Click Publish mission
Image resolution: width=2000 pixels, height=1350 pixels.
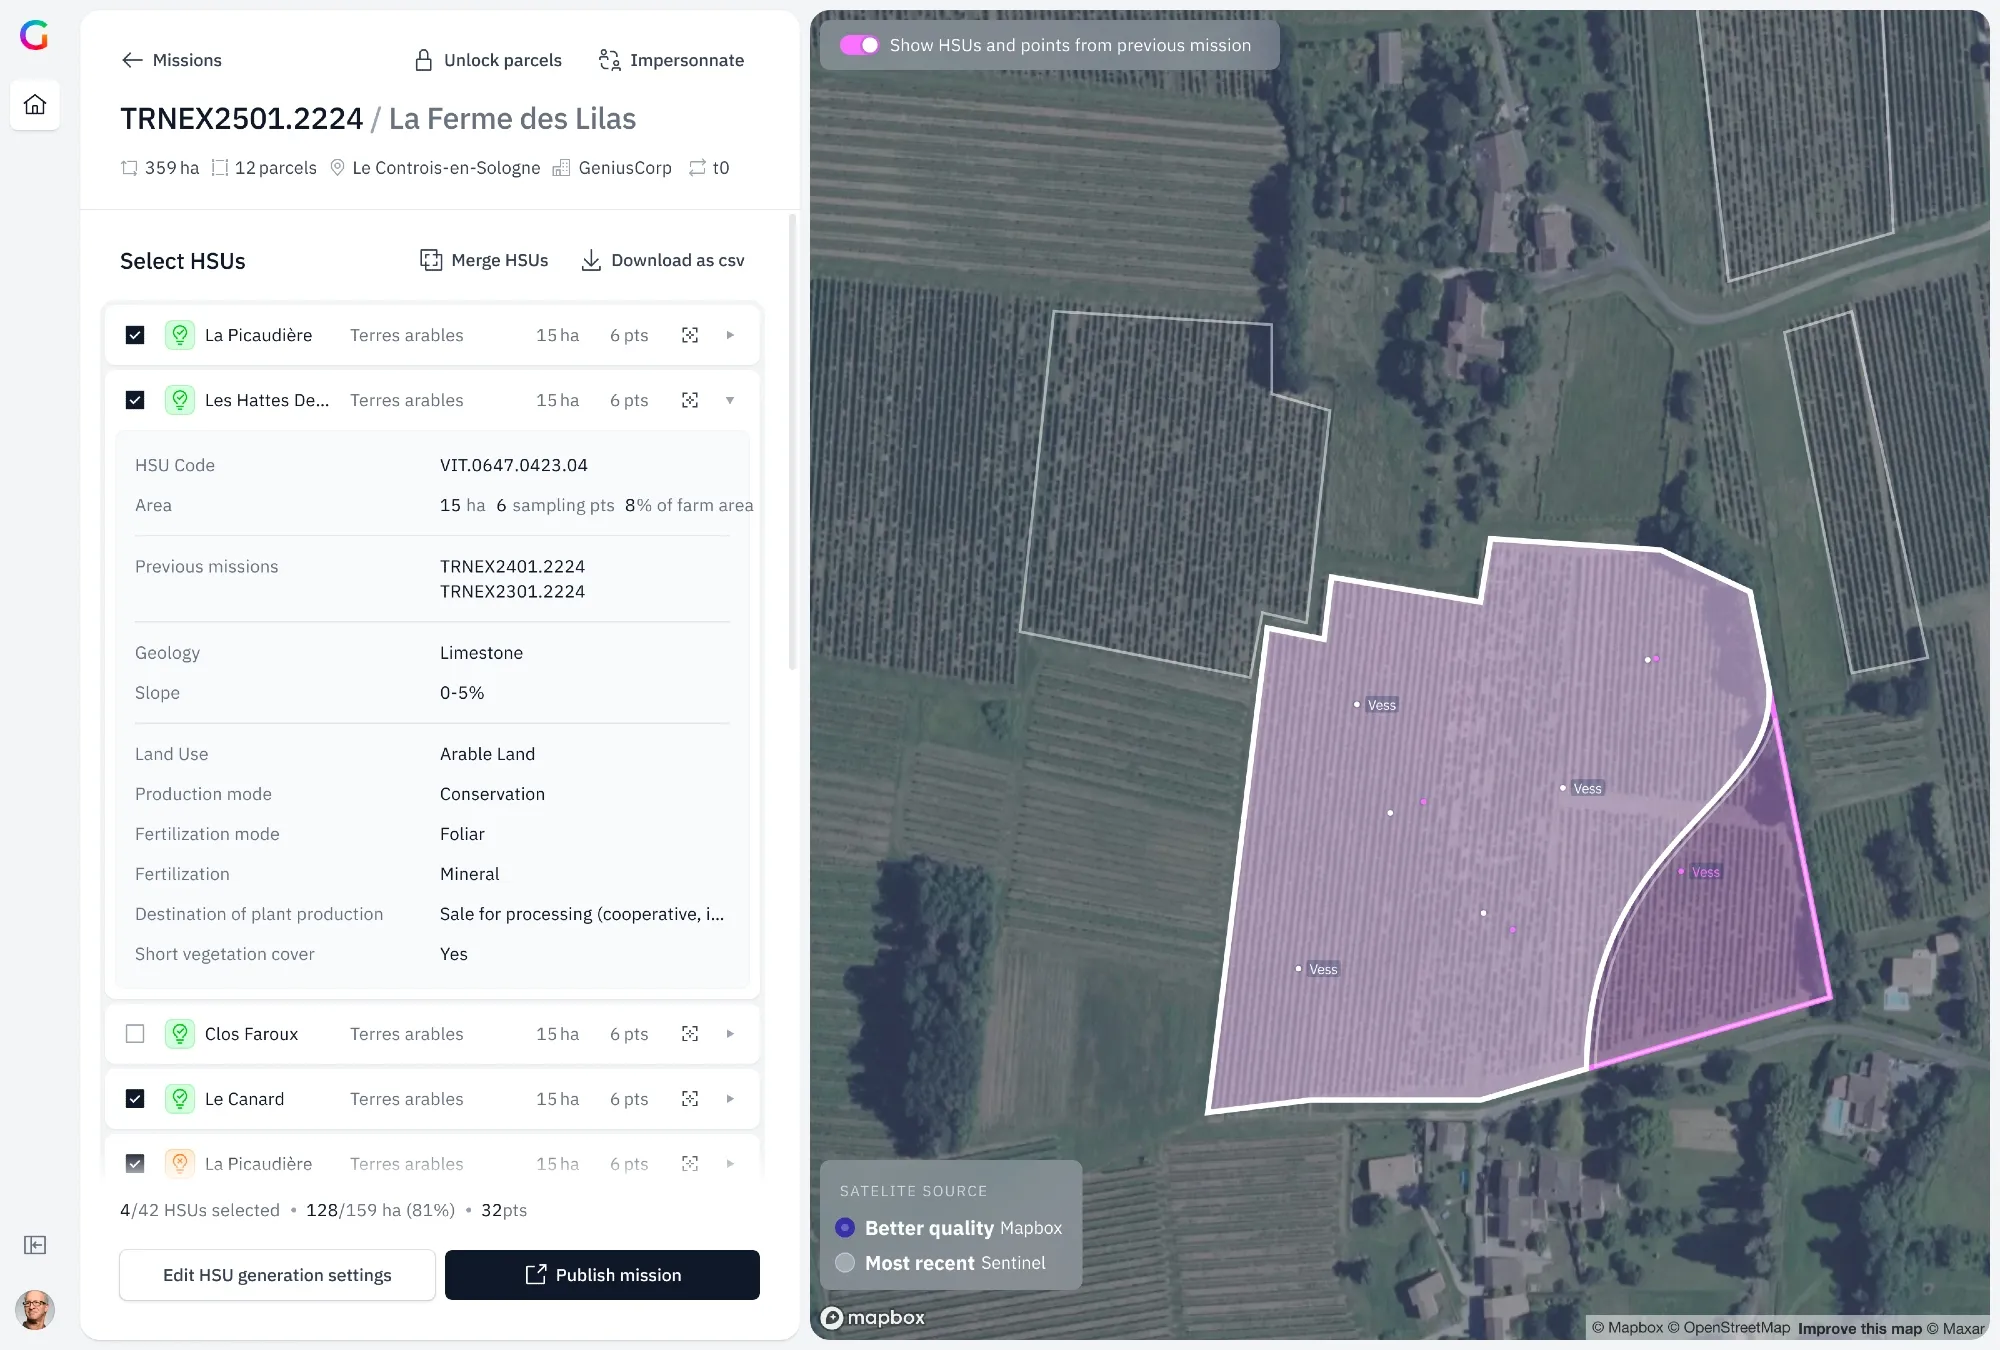click(602, 1275)
